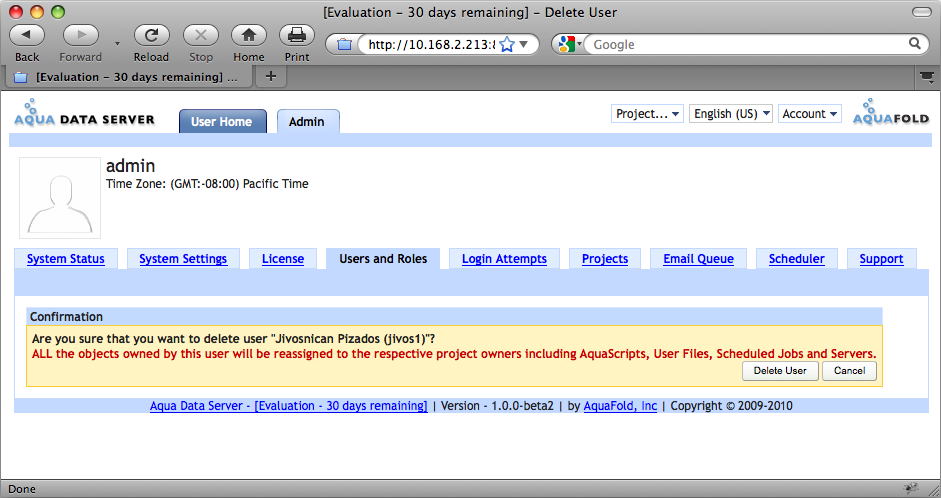The height and width of the screenshot is (498, 941).
Task: Click the status bar icon at bottom right
Action: coord(911,488)
